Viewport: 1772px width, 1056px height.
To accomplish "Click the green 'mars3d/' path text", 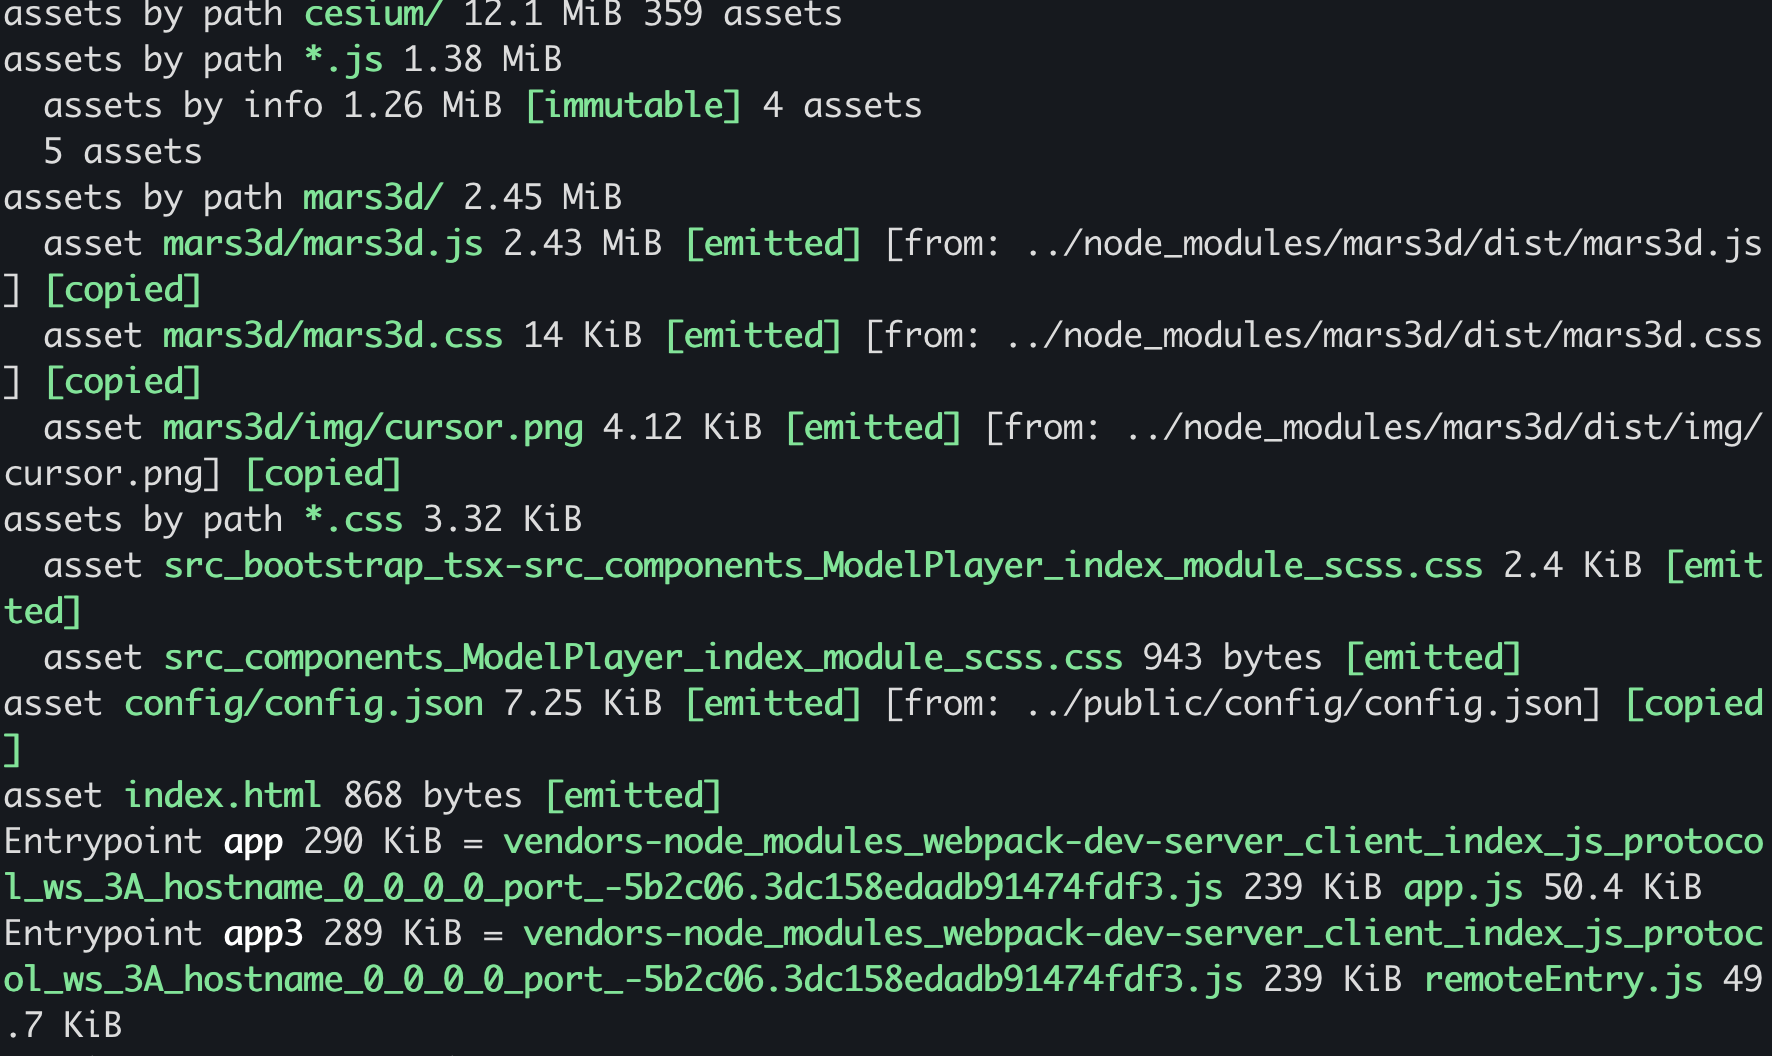I will click(x=373, y=198).
